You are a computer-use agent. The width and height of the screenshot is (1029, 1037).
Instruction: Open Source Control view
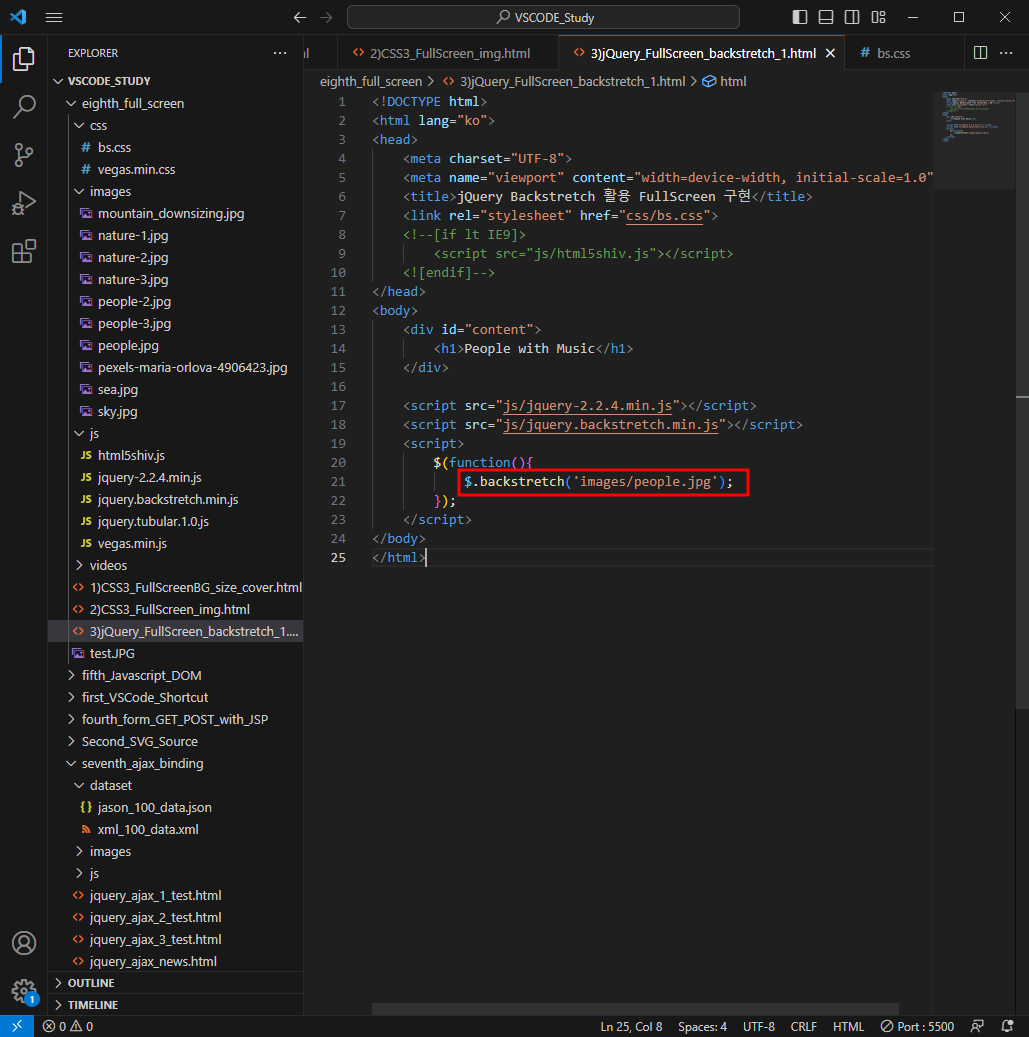point(24,155)
